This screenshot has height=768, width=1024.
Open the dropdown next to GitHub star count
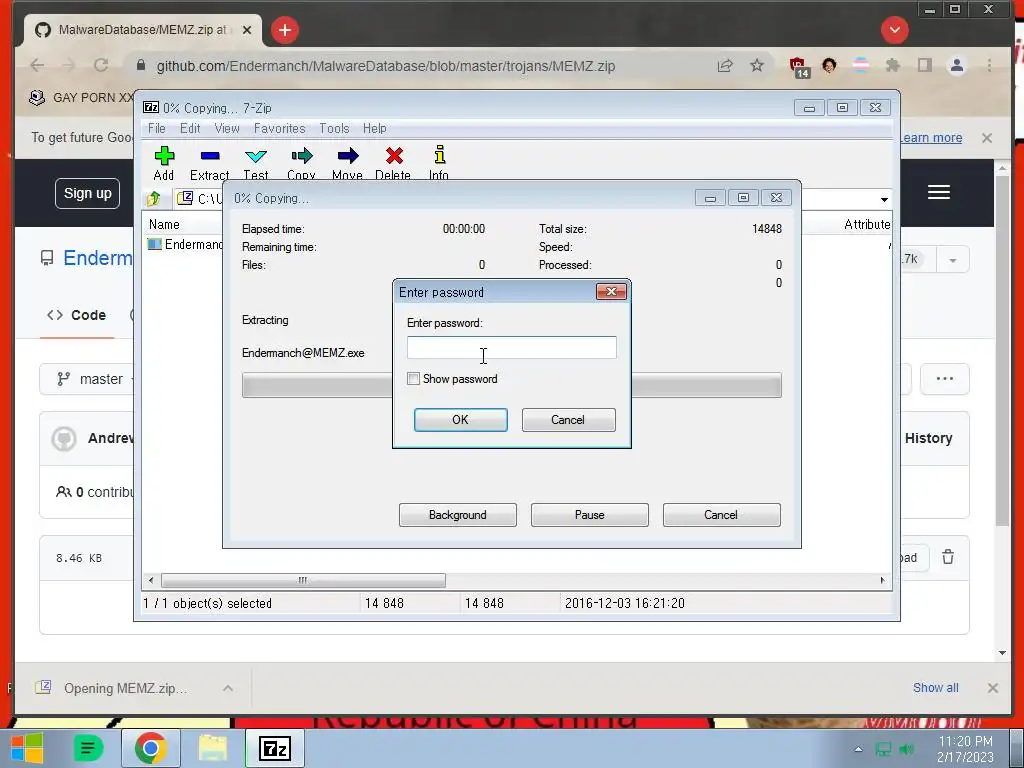(x=953, y=260)
